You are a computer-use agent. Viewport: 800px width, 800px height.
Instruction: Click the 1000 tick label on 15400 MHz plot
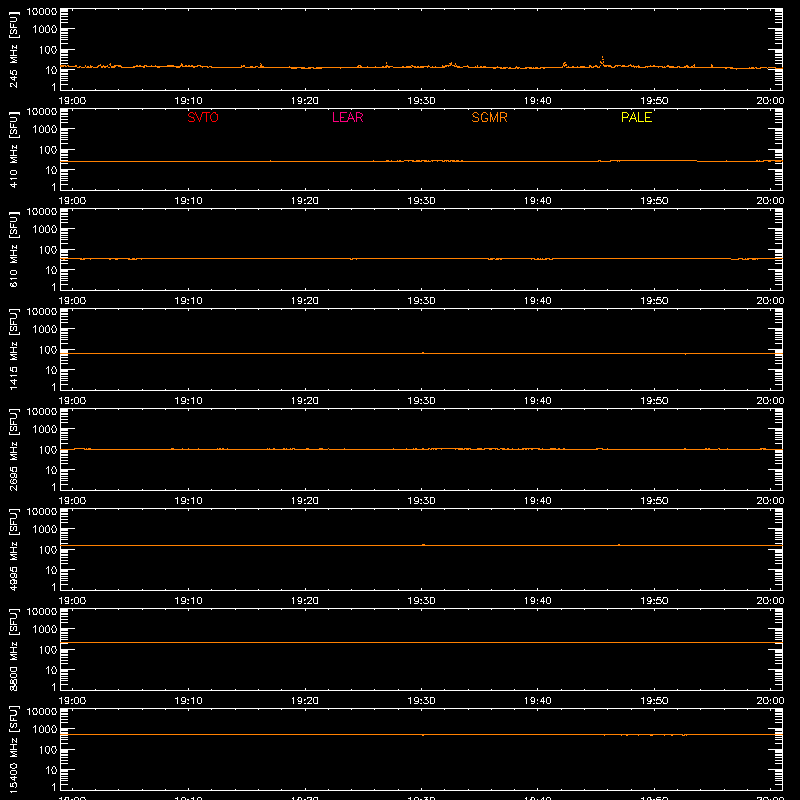(x=45, y=730)
